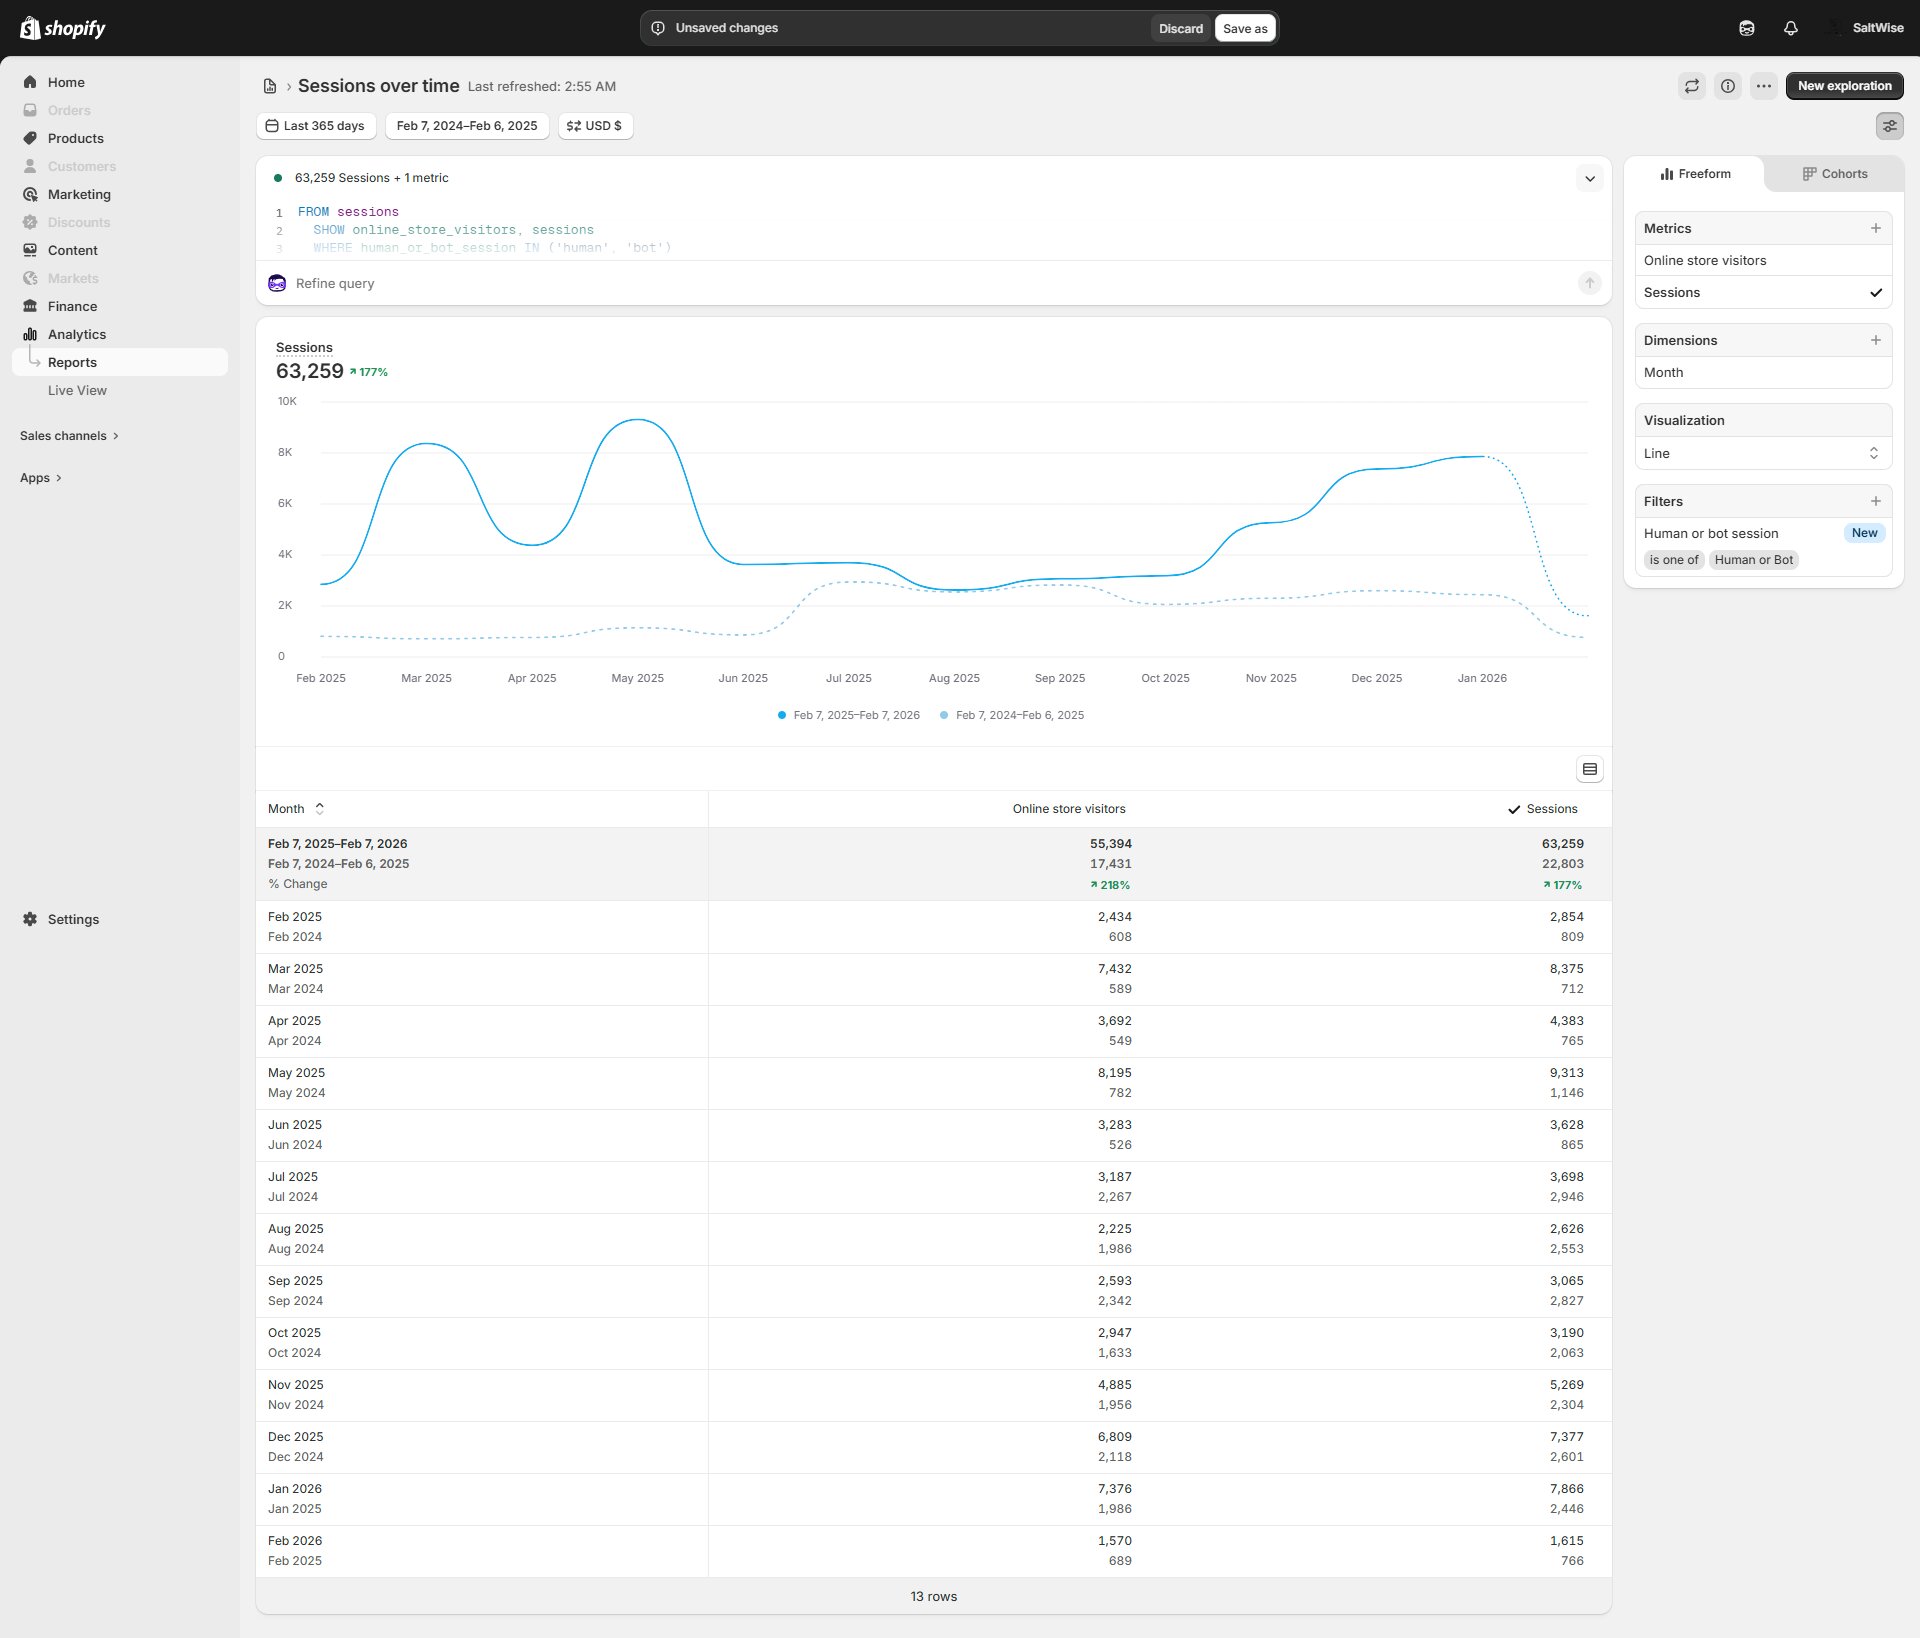The image size is (1920, 1638).
Task: Add a new metric with plus icon
Action: [1875, 228]
